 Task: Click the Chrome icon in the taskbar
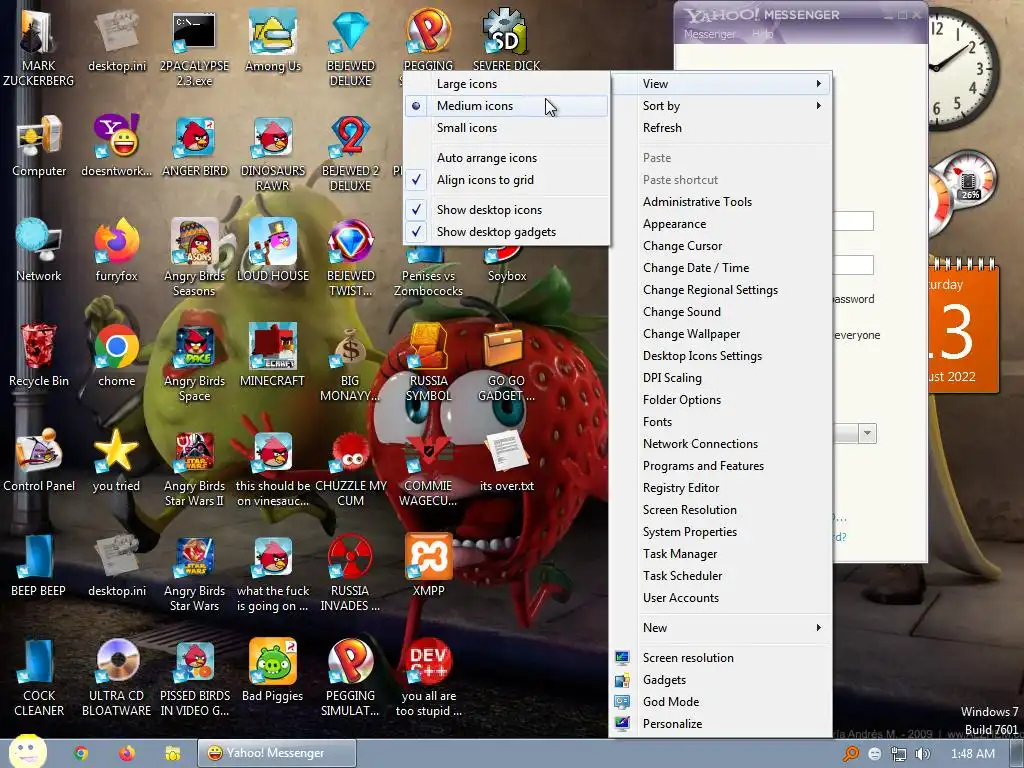(x=81, y=753)
